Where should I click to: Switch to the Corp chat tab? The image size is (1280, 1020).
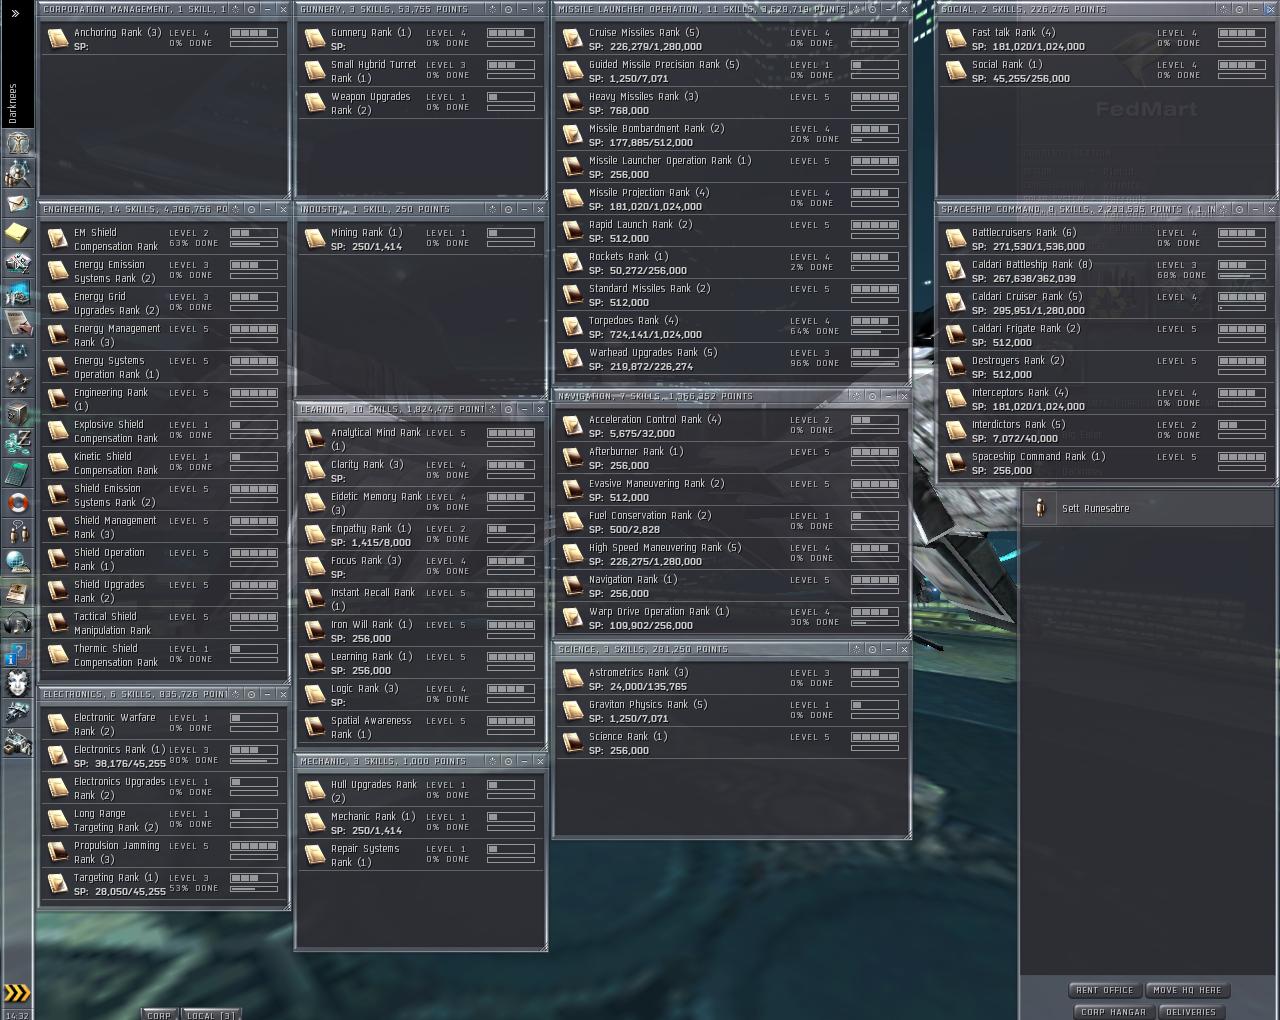coord(159,1014)
